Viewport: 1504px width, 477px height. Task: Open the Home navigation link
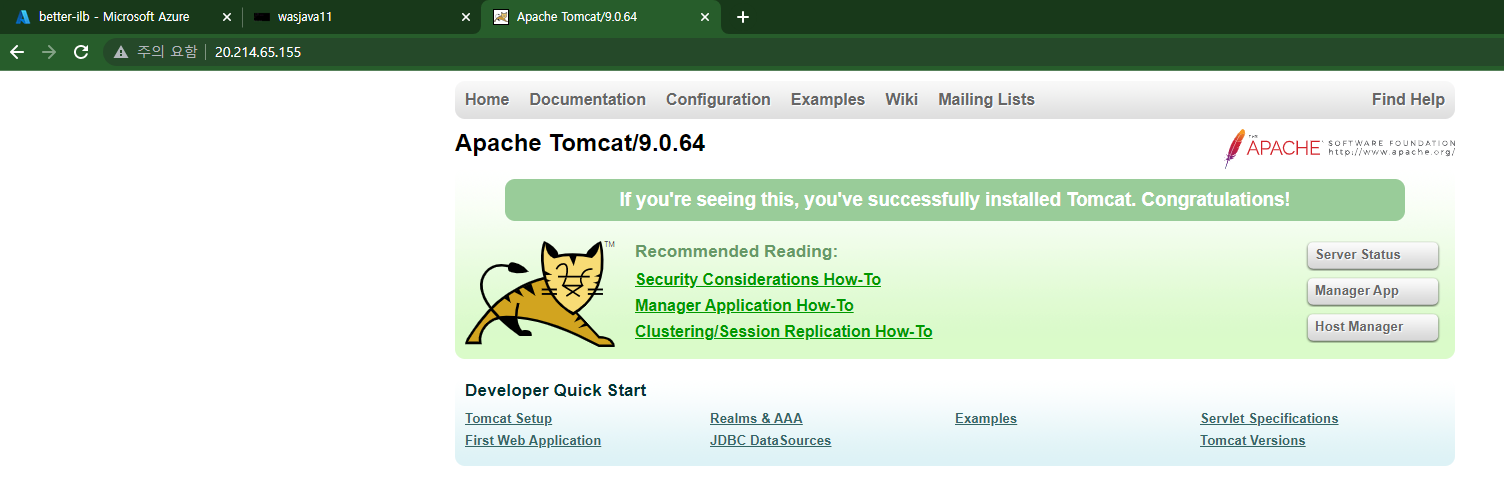[x=487, y=100]
